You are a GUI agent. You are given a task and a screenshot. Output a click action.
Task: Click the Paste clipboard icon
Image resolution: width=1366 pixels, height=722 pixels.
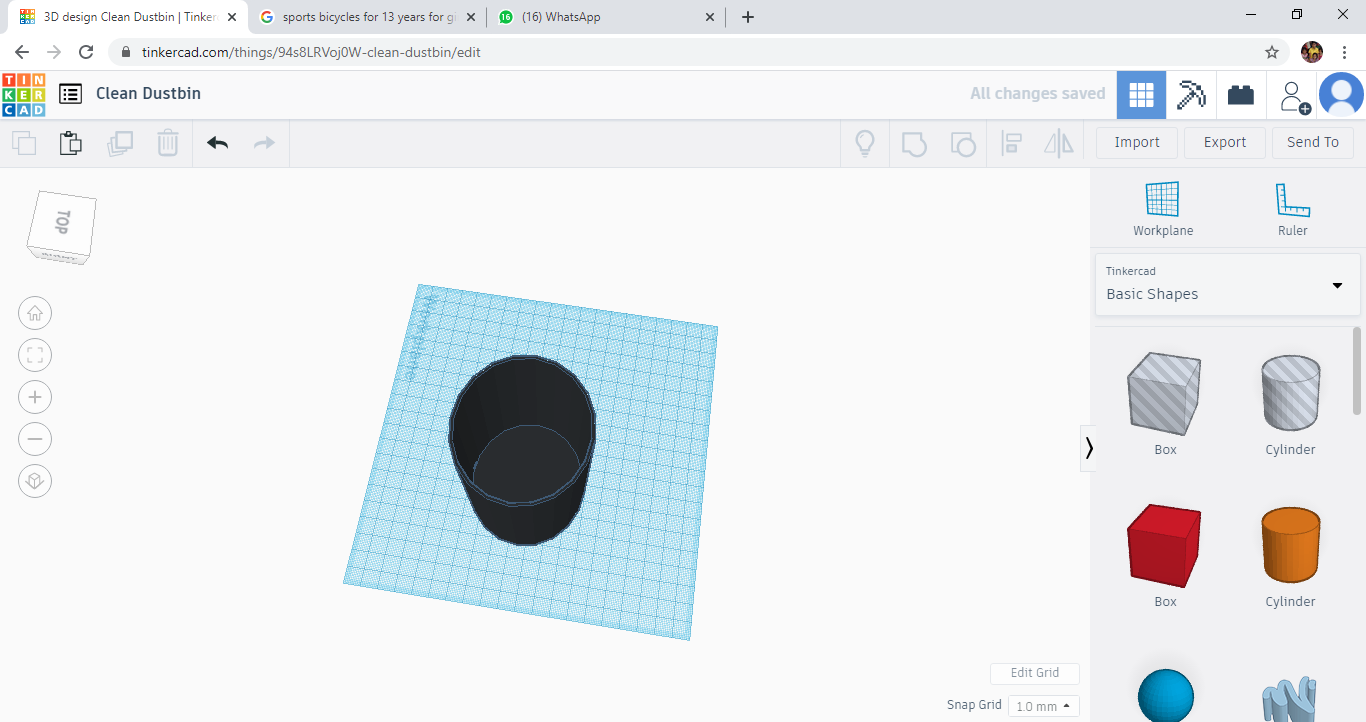pyautogui.click(x=70, y=143)
